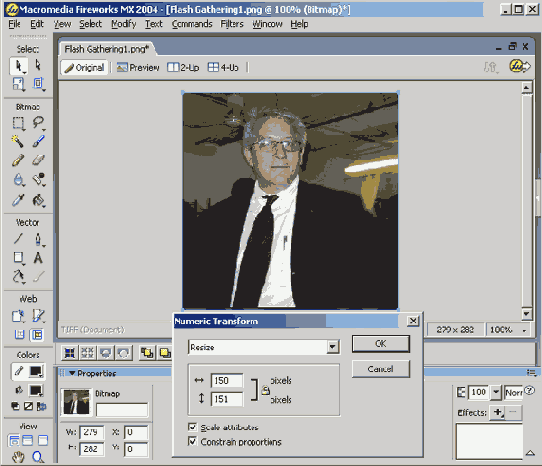Select the Text tool
542x466 pixels.
pos(38,258)
